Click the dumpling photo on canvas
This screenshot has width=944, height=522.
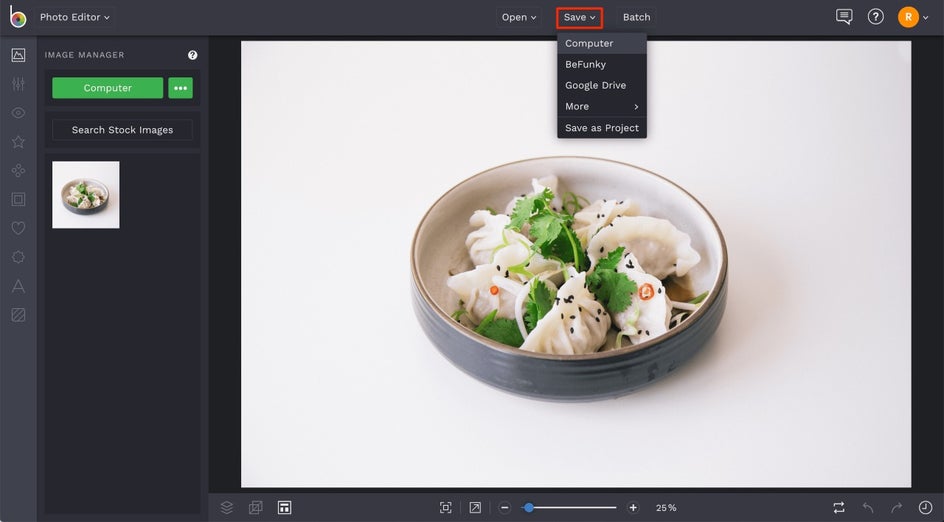click(x=576, y=264)
